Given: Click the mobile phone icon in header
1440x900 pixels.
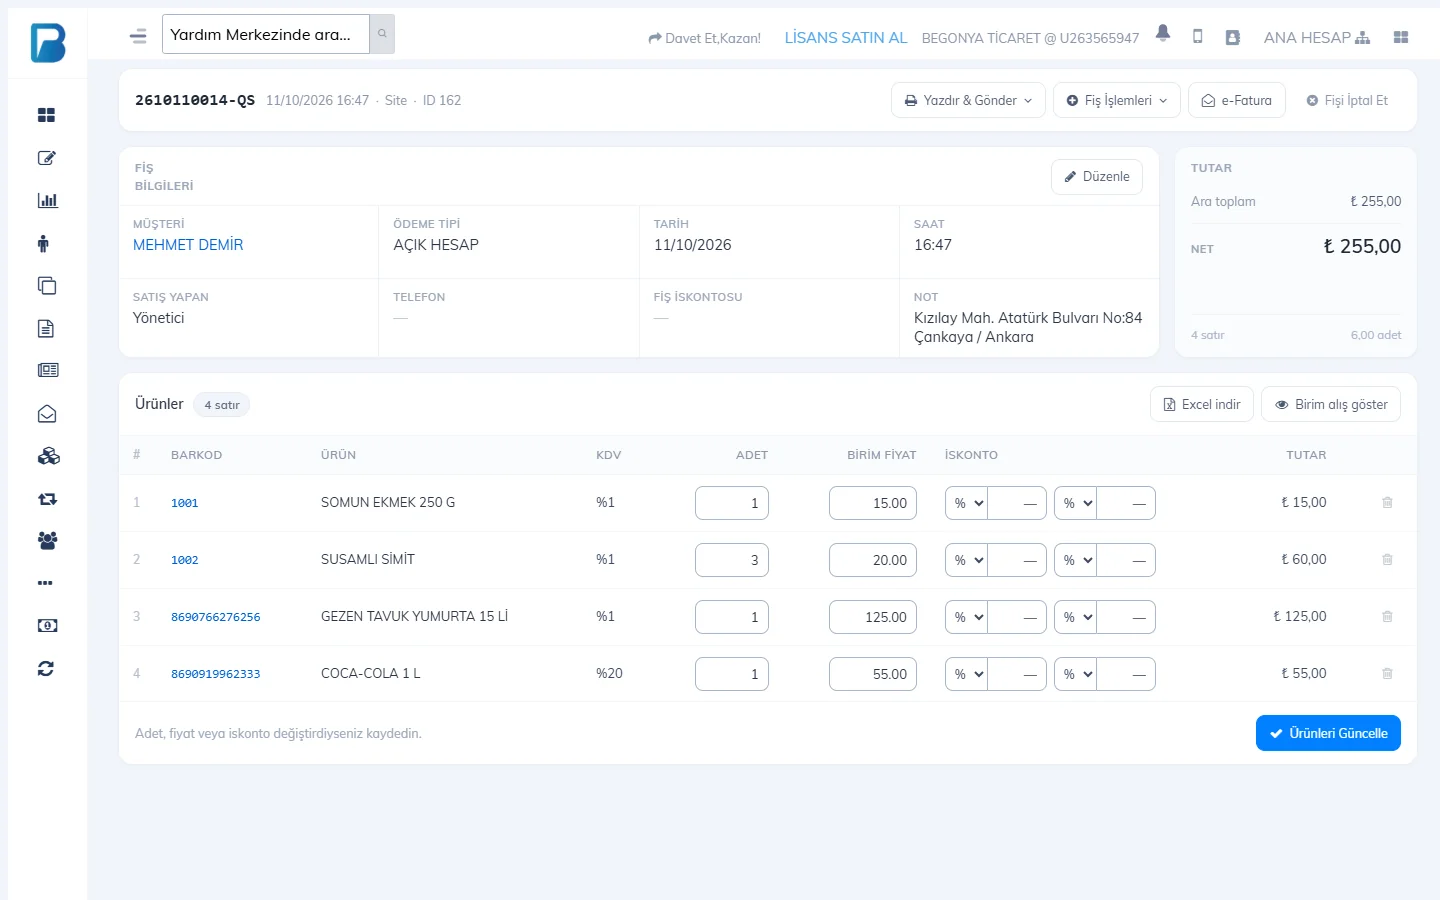Looking at the screenshot, I should coord(1198,36).
